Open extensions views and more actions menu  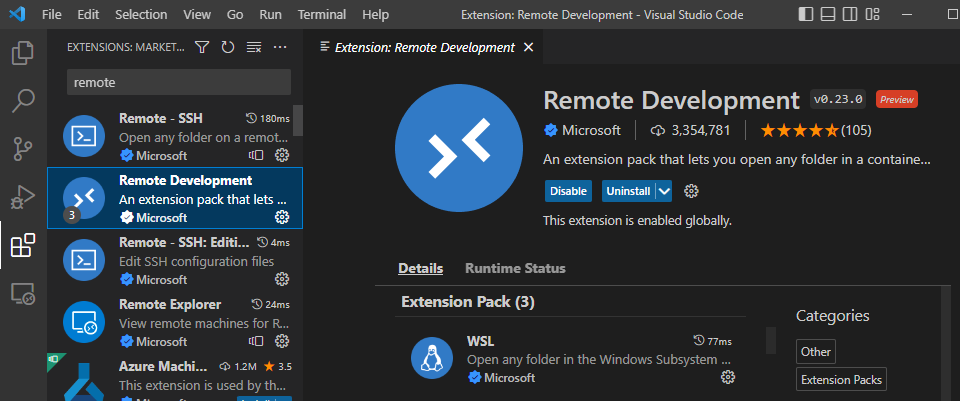pyautogui.click(x=280, y=47)
